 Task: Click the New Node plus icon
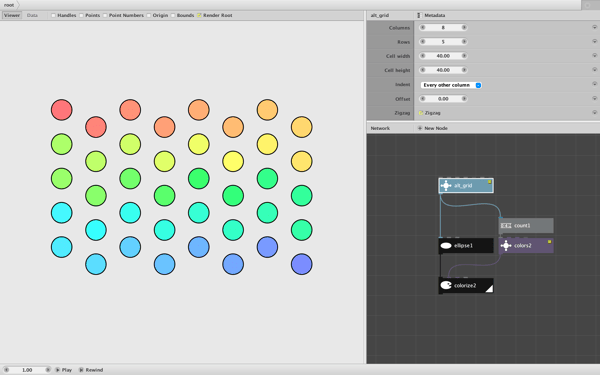[420, 128]
